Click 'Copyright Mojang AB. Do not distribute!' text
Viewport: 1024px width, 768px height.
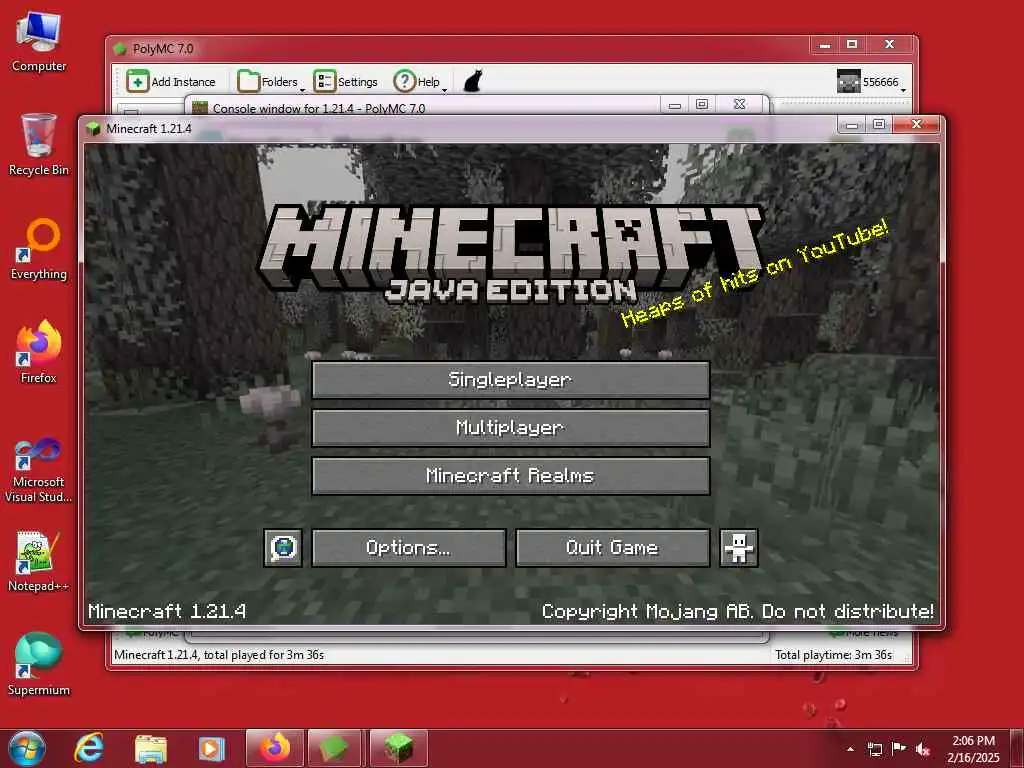pos(738,611)
